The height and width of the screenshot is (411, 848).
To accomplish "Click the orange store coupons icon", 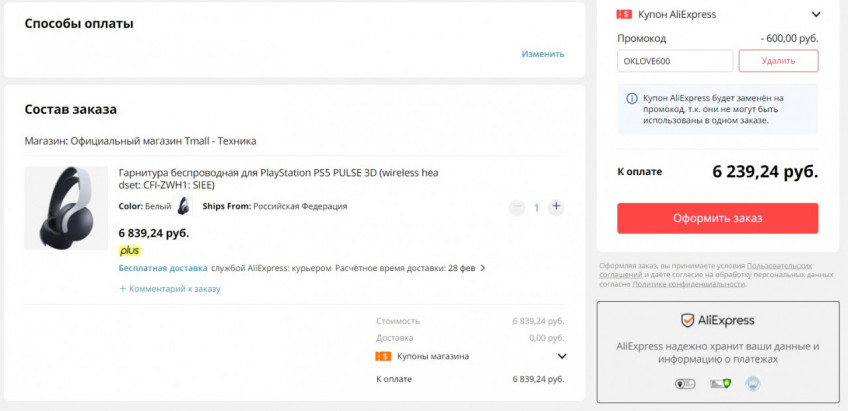I will click(382, 356).
